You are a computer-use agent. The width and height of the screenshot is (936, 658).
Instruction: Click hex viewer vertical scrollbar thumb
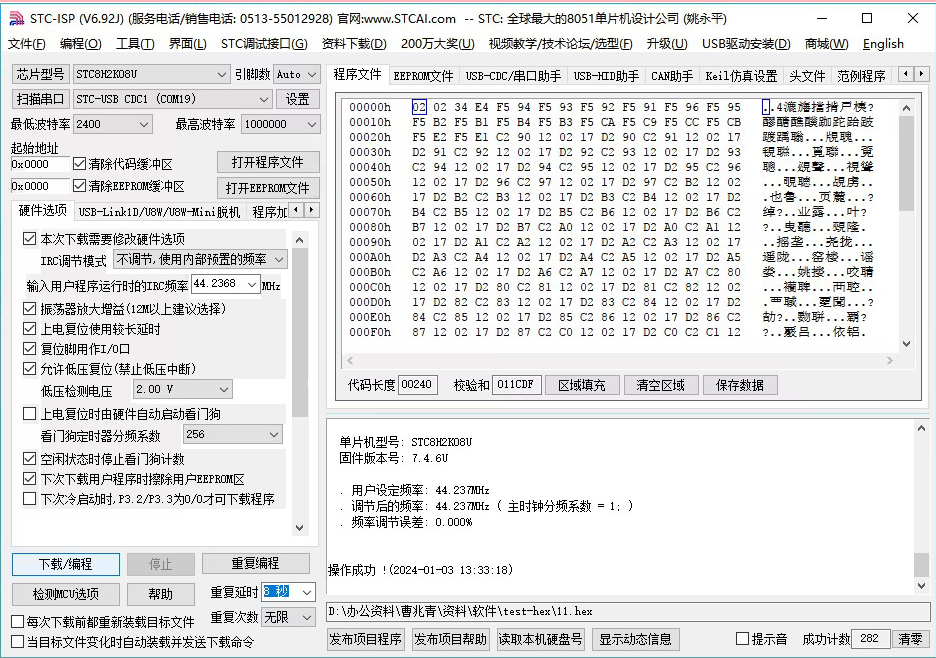[x=906, y=163]
